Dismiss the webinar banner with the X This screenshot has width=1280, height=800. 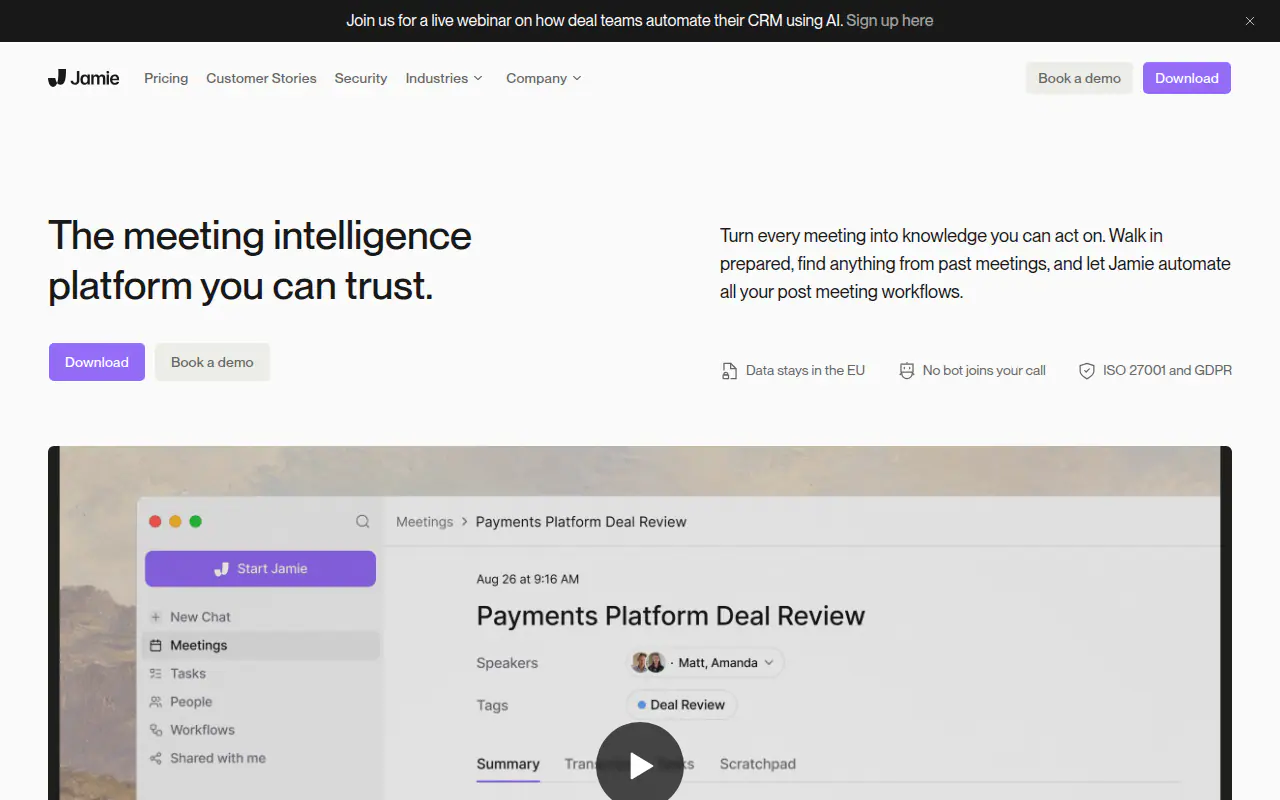[1250, 21]
